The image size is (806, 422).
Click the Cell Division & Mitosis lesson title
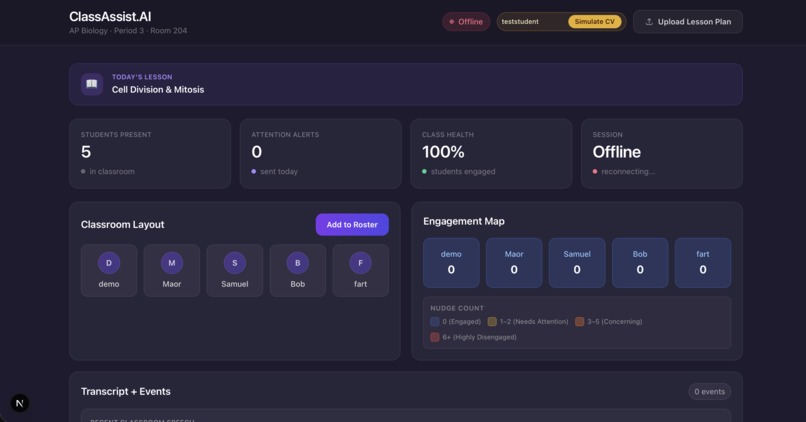pos(158,89)
